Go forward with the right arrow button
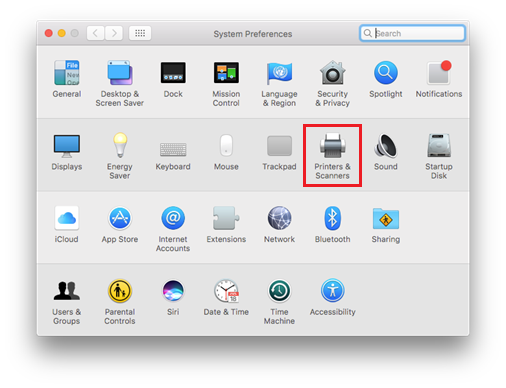The width and height of the screenshot is (506, 388). [114, 33]
